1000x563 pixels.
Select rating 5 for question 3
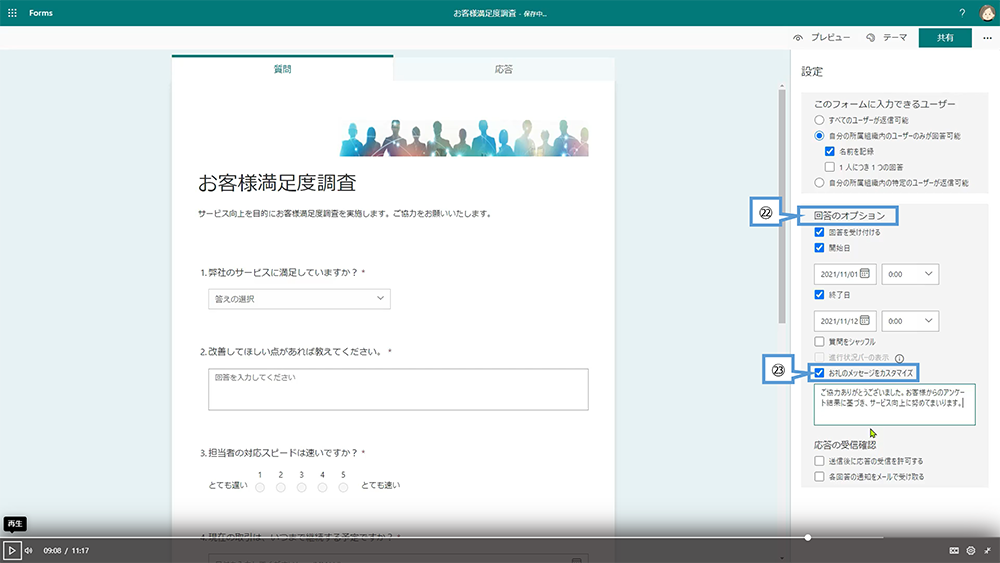(x=343, y=488)
